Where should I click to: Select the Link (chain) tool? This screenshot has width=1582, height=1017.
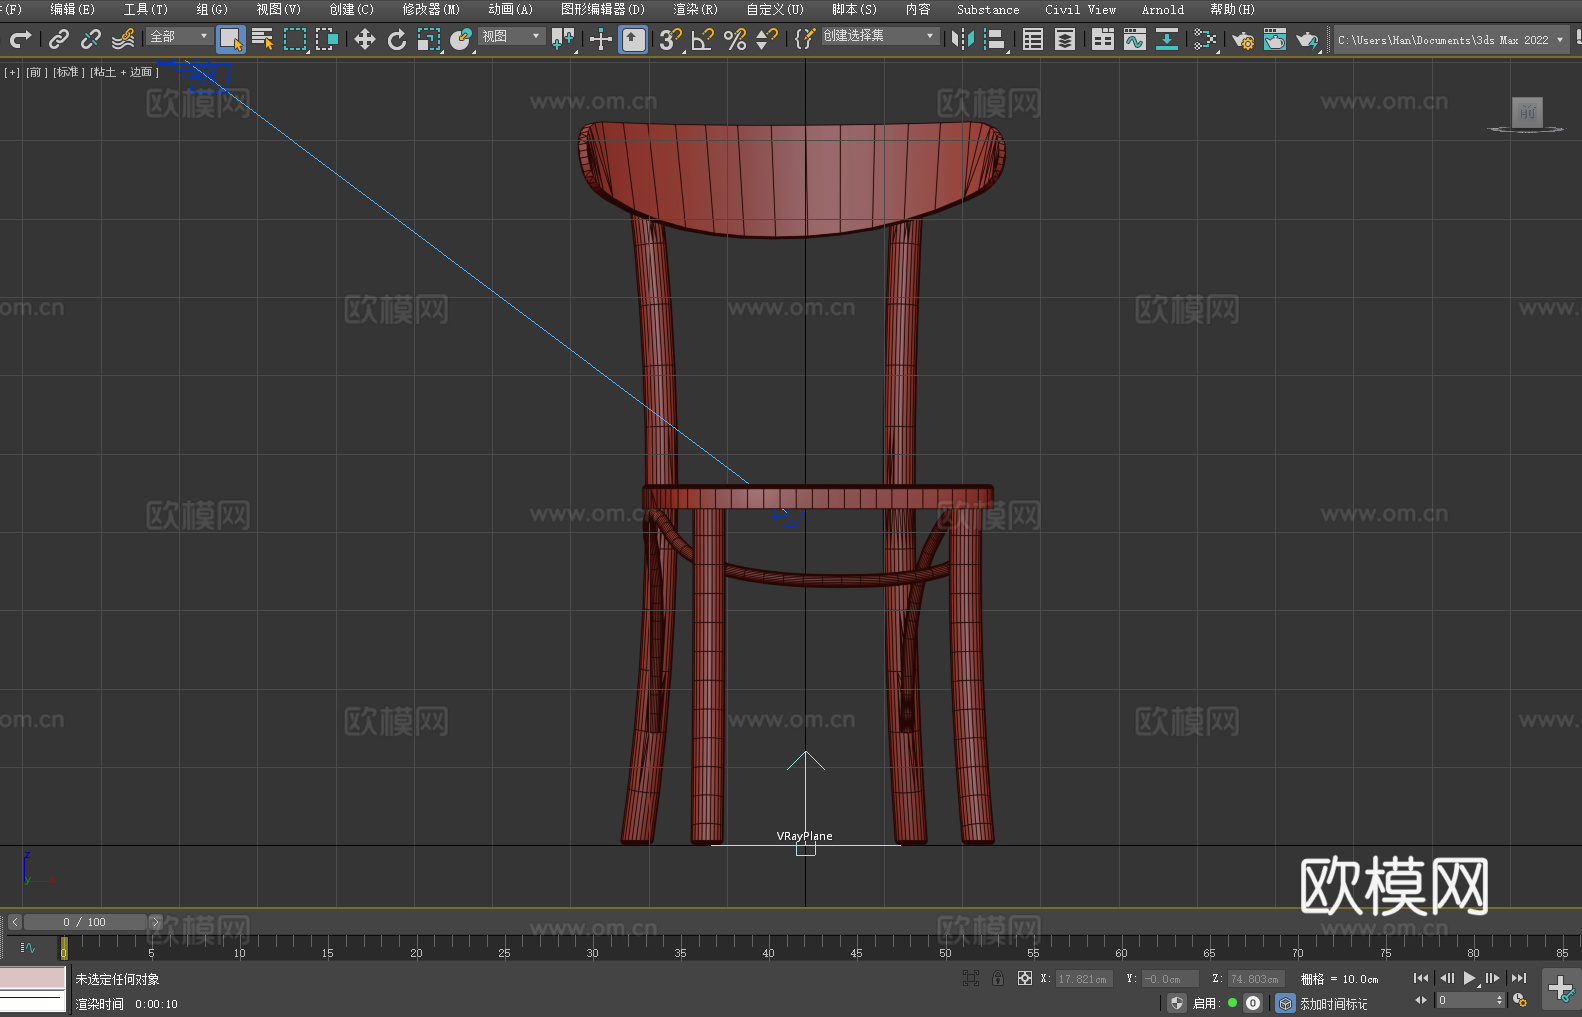pyautogui.click(x=59, y=39)
